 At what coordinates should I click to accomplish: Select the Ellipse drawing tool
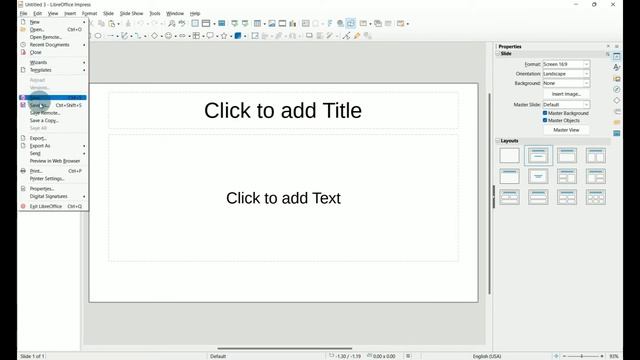point(98,36)
